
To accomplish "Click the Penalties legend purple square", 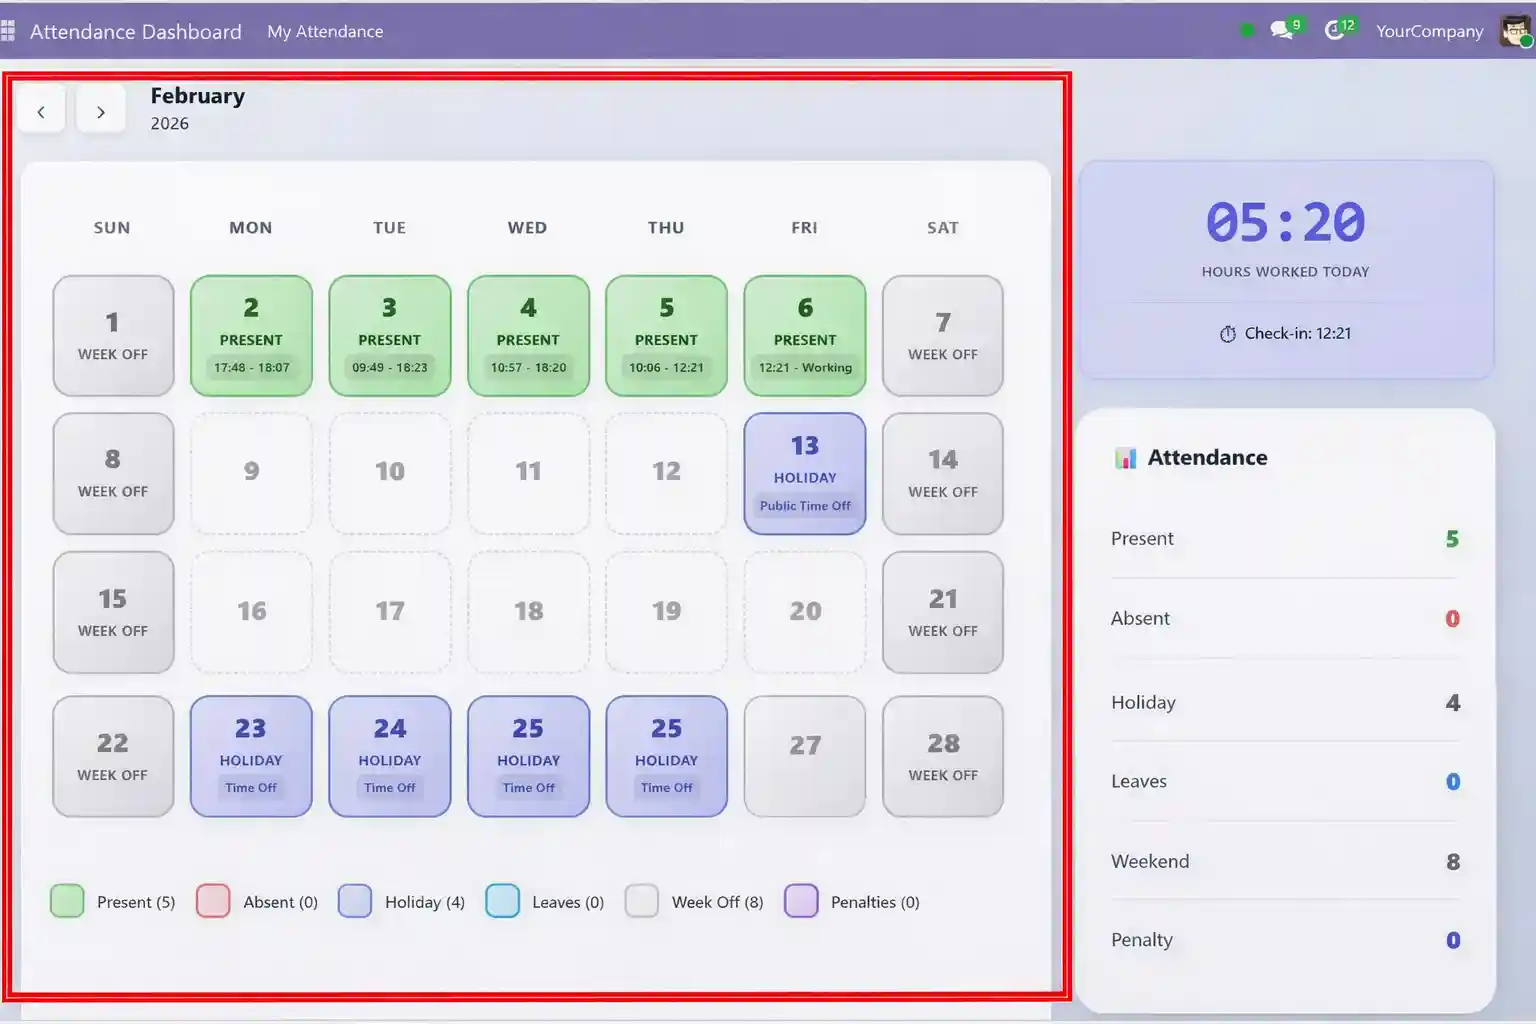I will click(801, 901).
